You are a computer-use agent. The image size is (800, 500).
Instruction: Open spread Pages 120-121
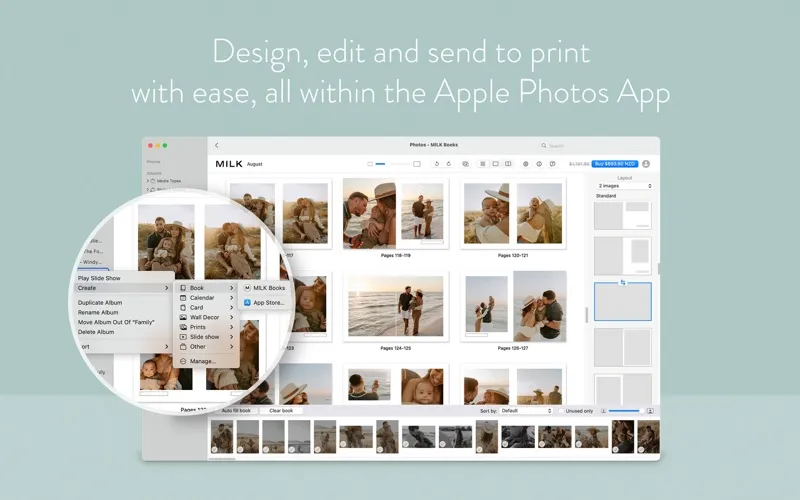513,213
